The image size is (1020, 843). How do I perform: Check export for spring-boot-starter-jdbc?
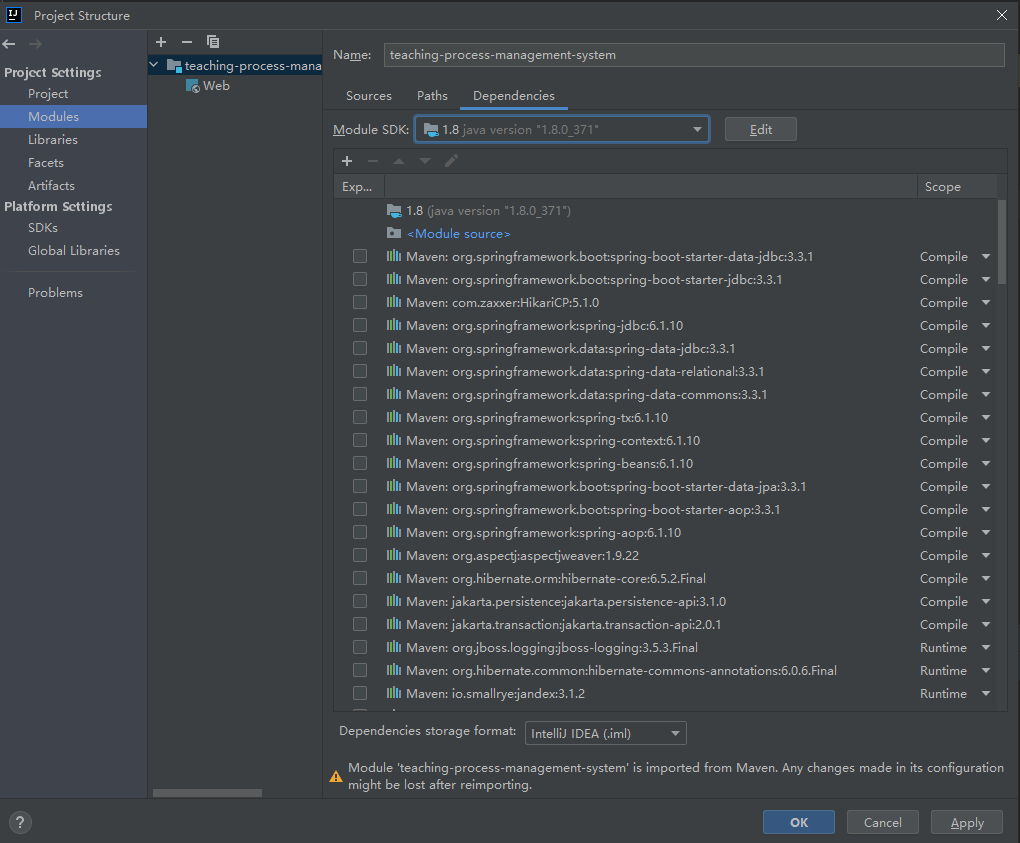tap(360, 279)
